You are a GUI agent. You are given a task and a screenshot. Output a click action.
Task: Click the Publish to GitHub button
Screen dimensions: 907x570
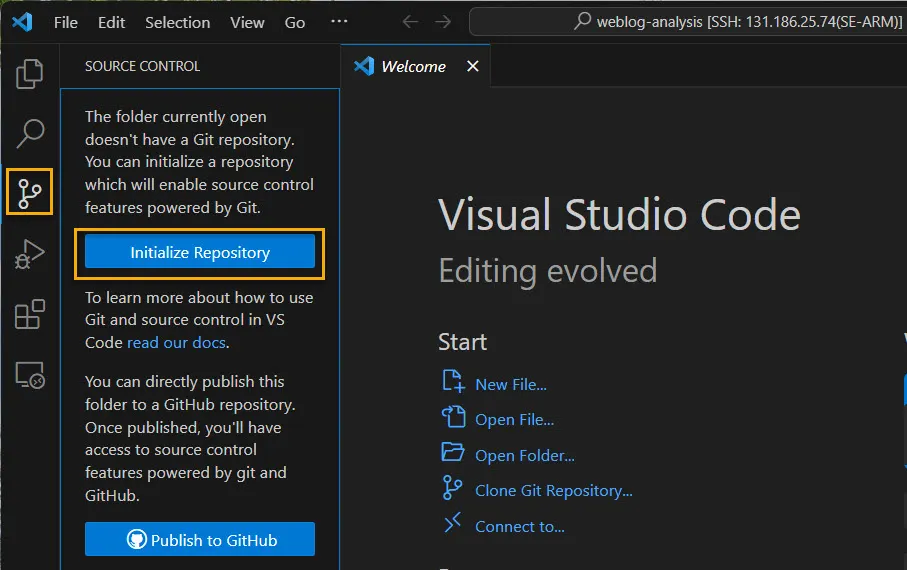click(x=200, y=539)
